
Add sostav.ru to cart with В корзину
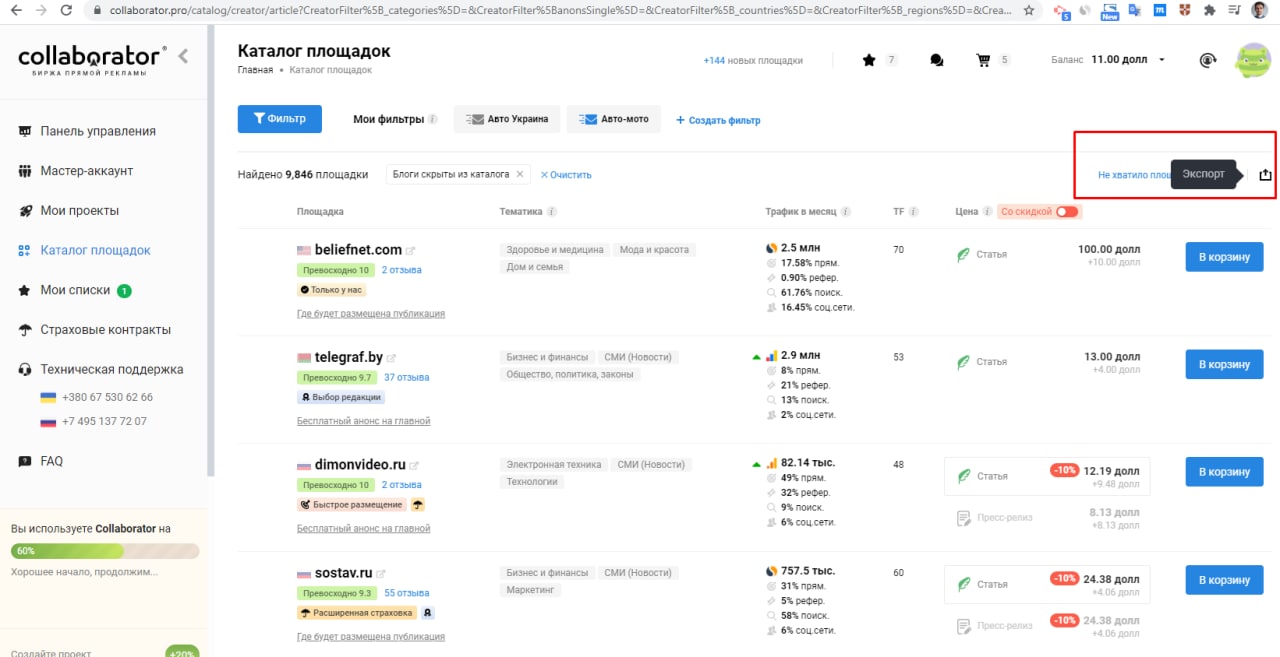pos(1224,580)
